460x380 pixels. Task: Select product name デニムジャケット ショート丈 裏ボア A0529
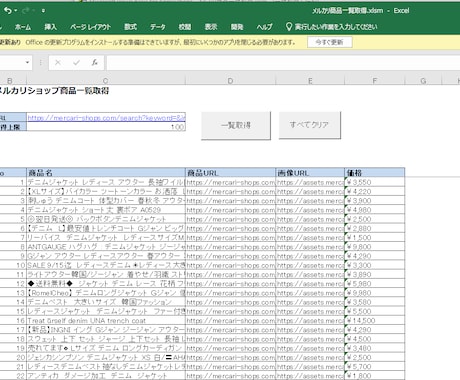point(106,210)
